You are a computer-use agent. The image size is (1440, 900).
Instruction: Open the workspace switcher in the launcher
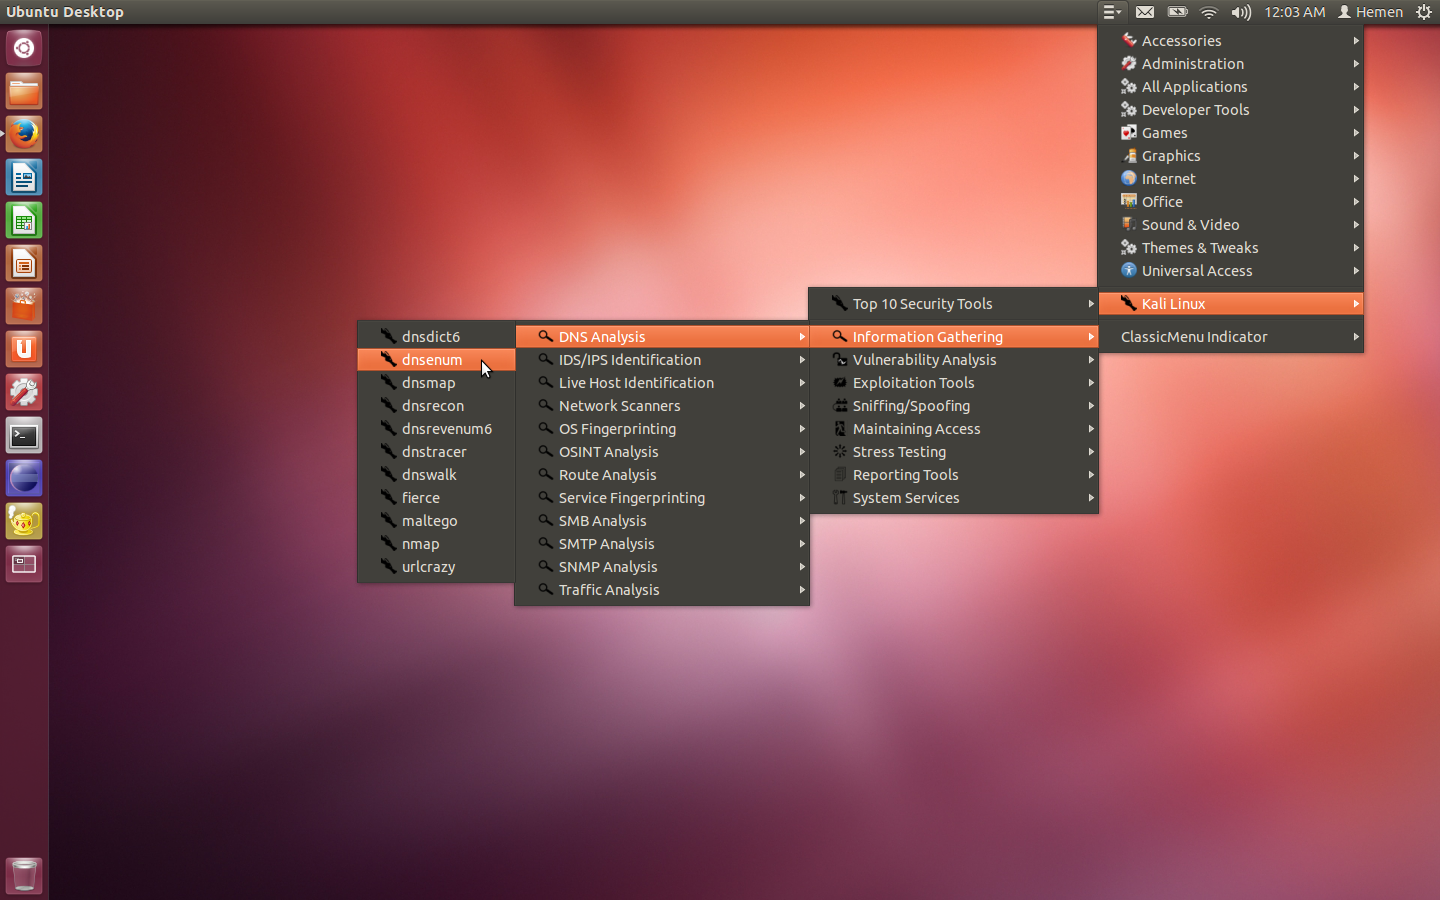click(24, 564)
